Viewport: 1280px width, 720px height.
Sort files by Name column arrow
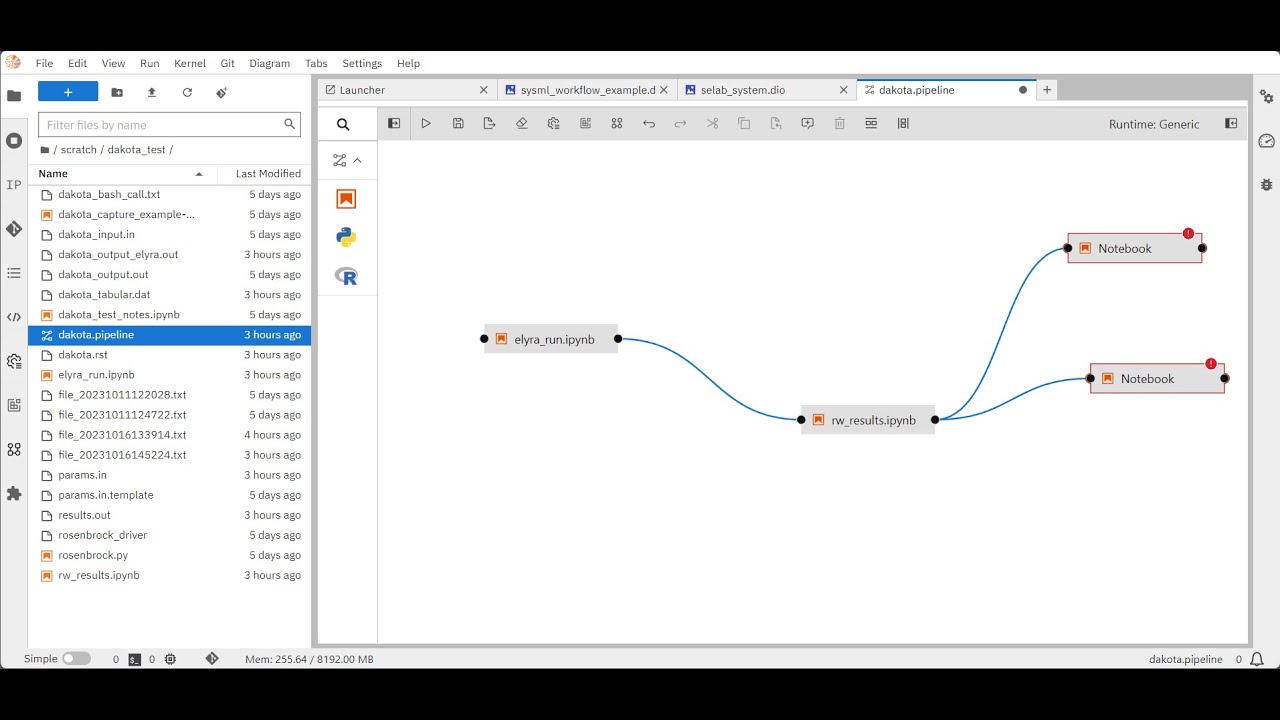[198, 174]
